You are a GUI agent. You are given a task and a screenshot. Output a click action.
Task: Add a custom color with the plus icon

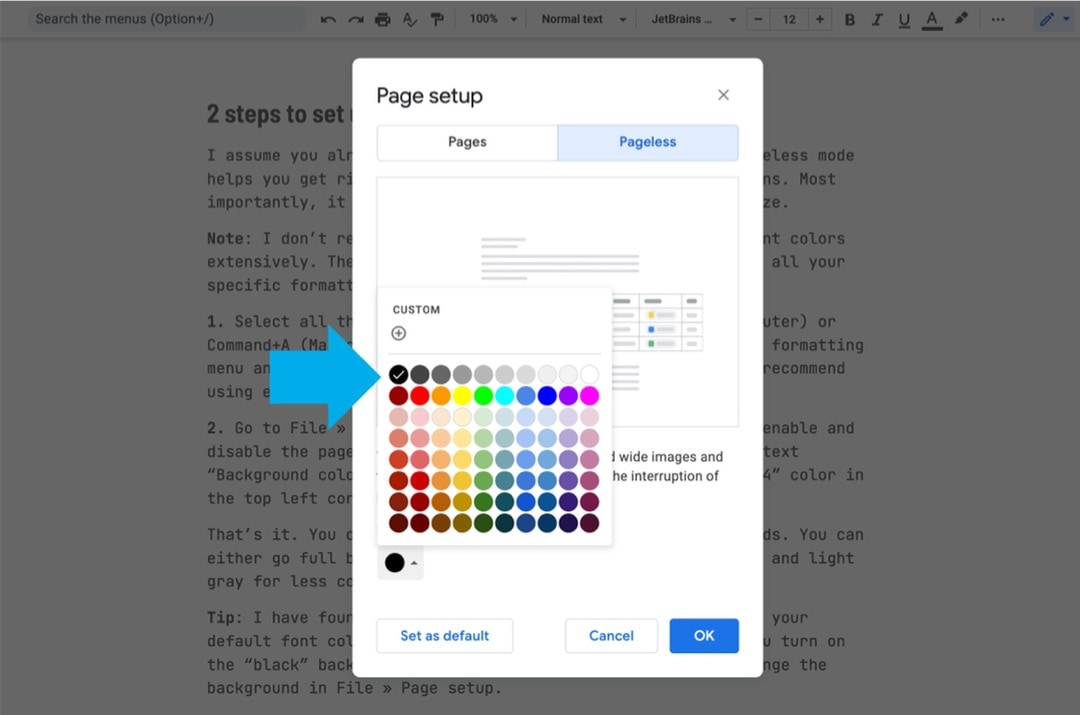coord(400,333)
